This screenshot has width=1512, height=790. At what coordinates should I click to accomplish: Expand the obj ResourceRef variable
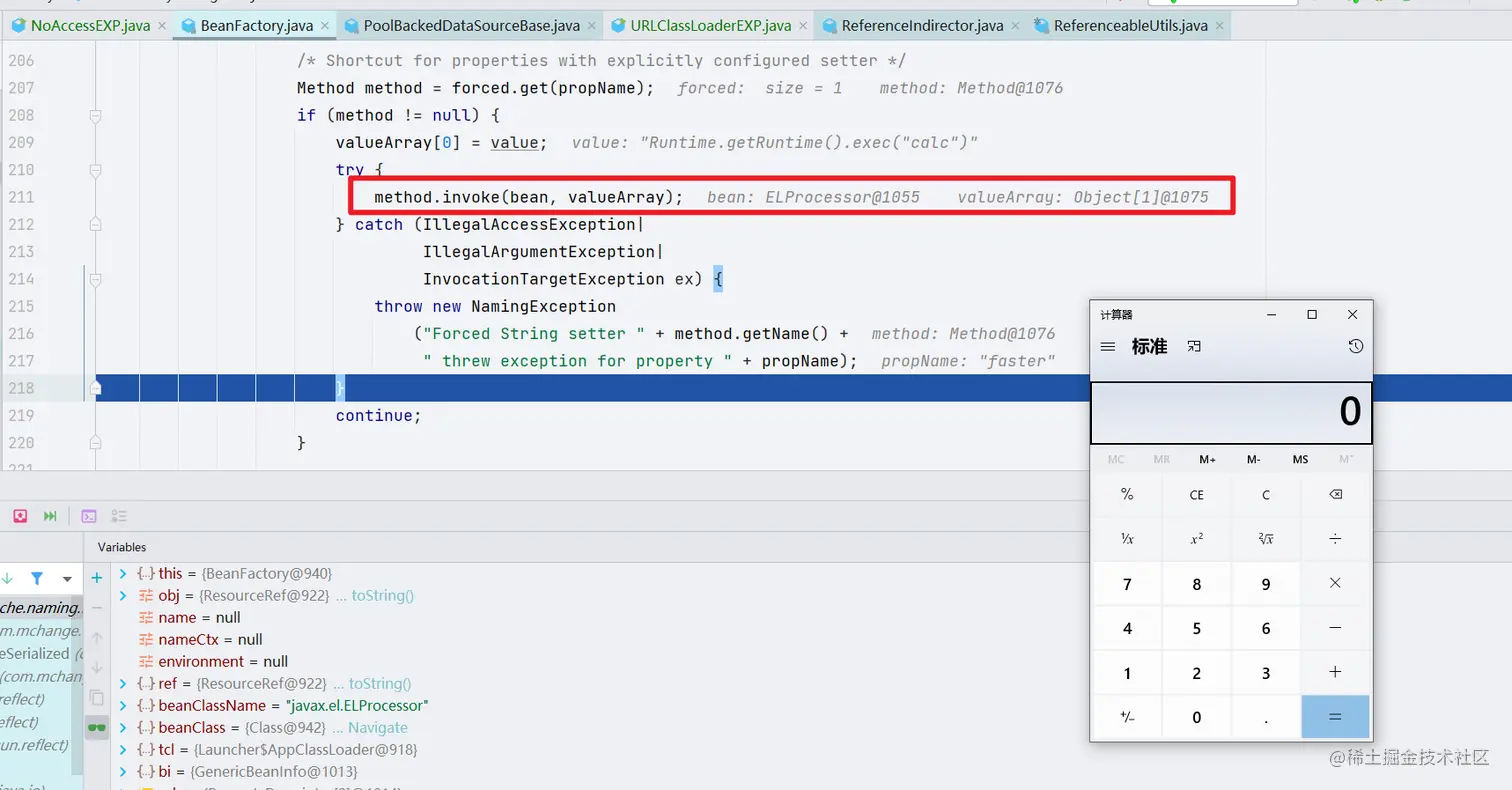pyautogui.click(x=123, y=595)
